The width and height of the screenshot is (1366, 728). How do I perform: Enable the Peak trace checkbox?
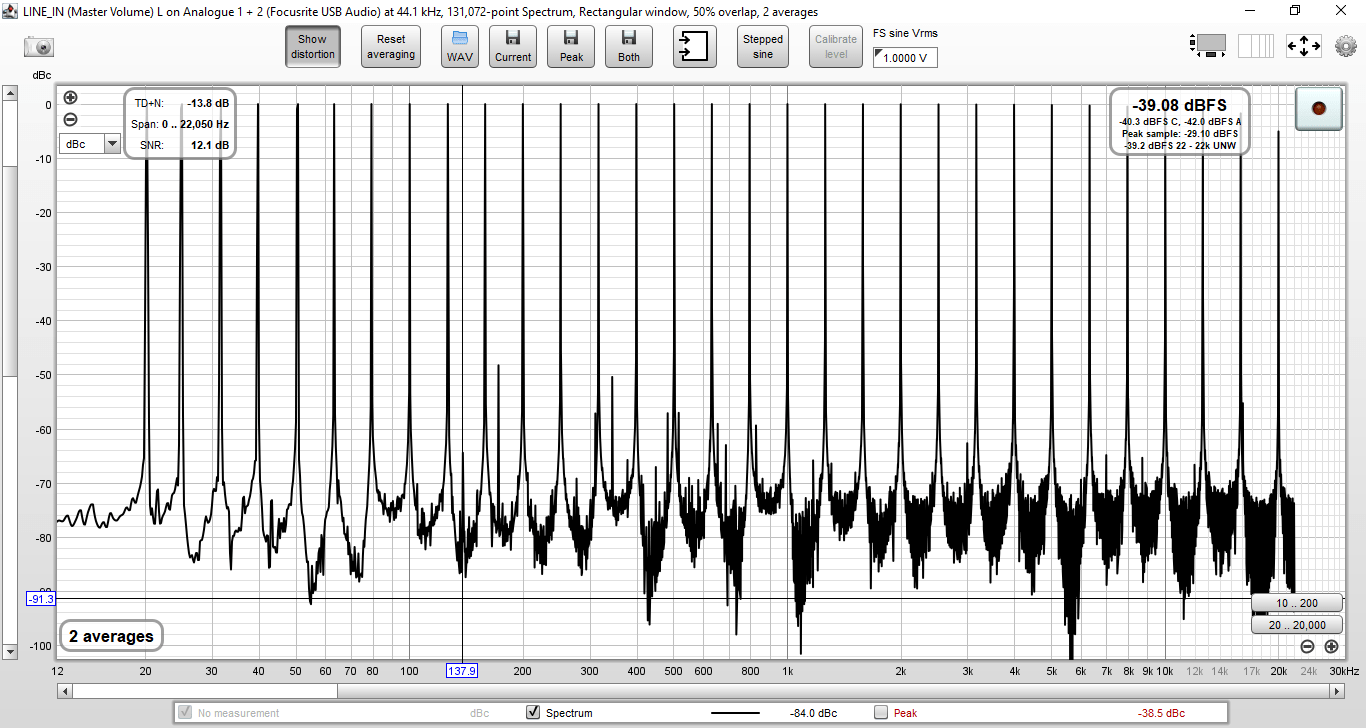(x=881, y=713)
